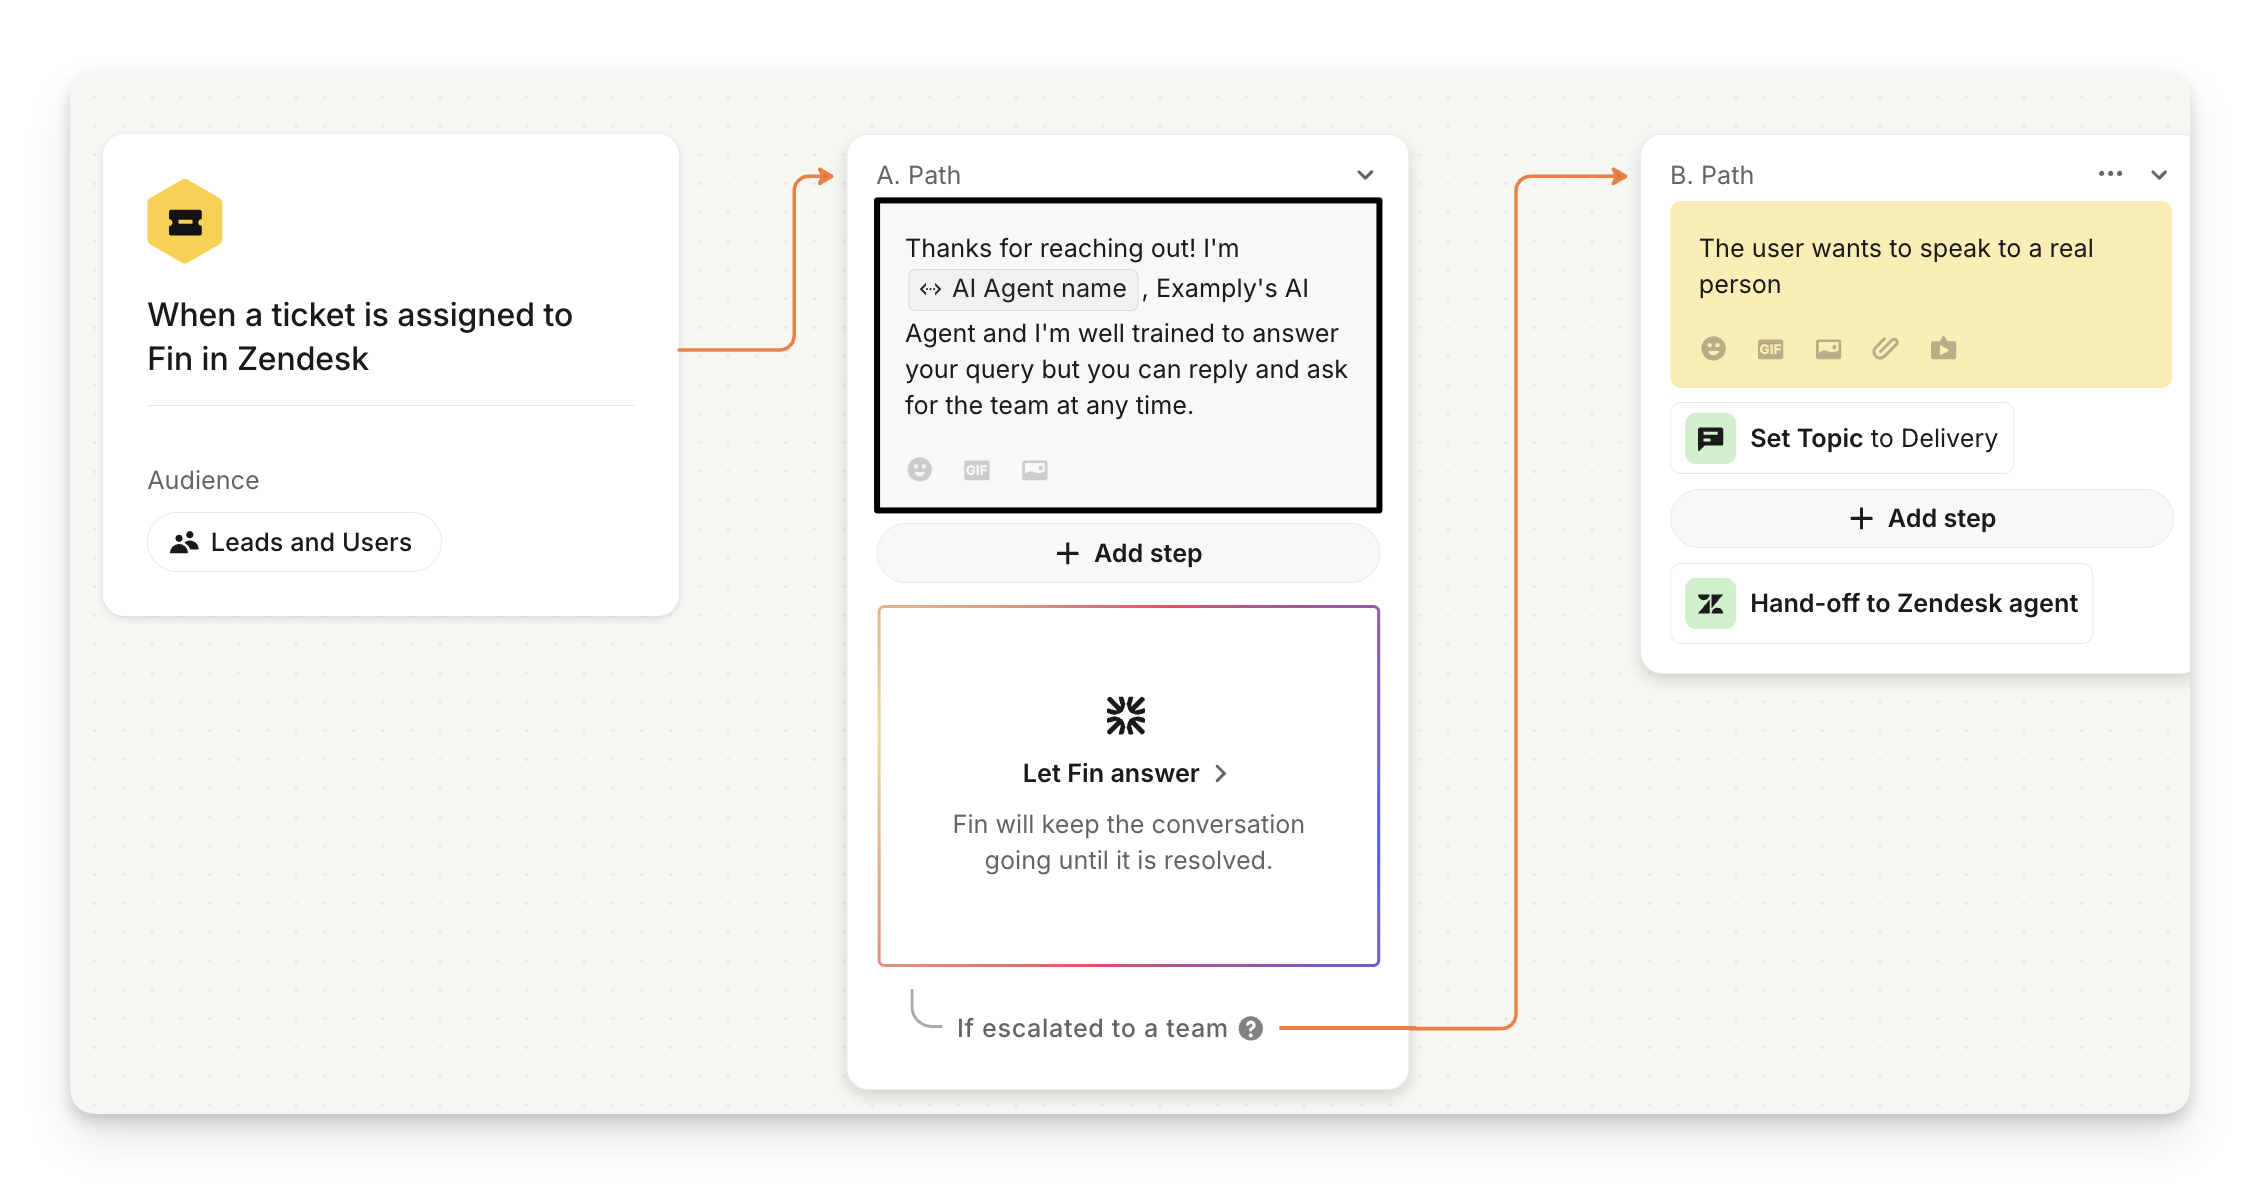Insert image in Path A message
This screenshot has width=2260, height=1184.
1034,469
